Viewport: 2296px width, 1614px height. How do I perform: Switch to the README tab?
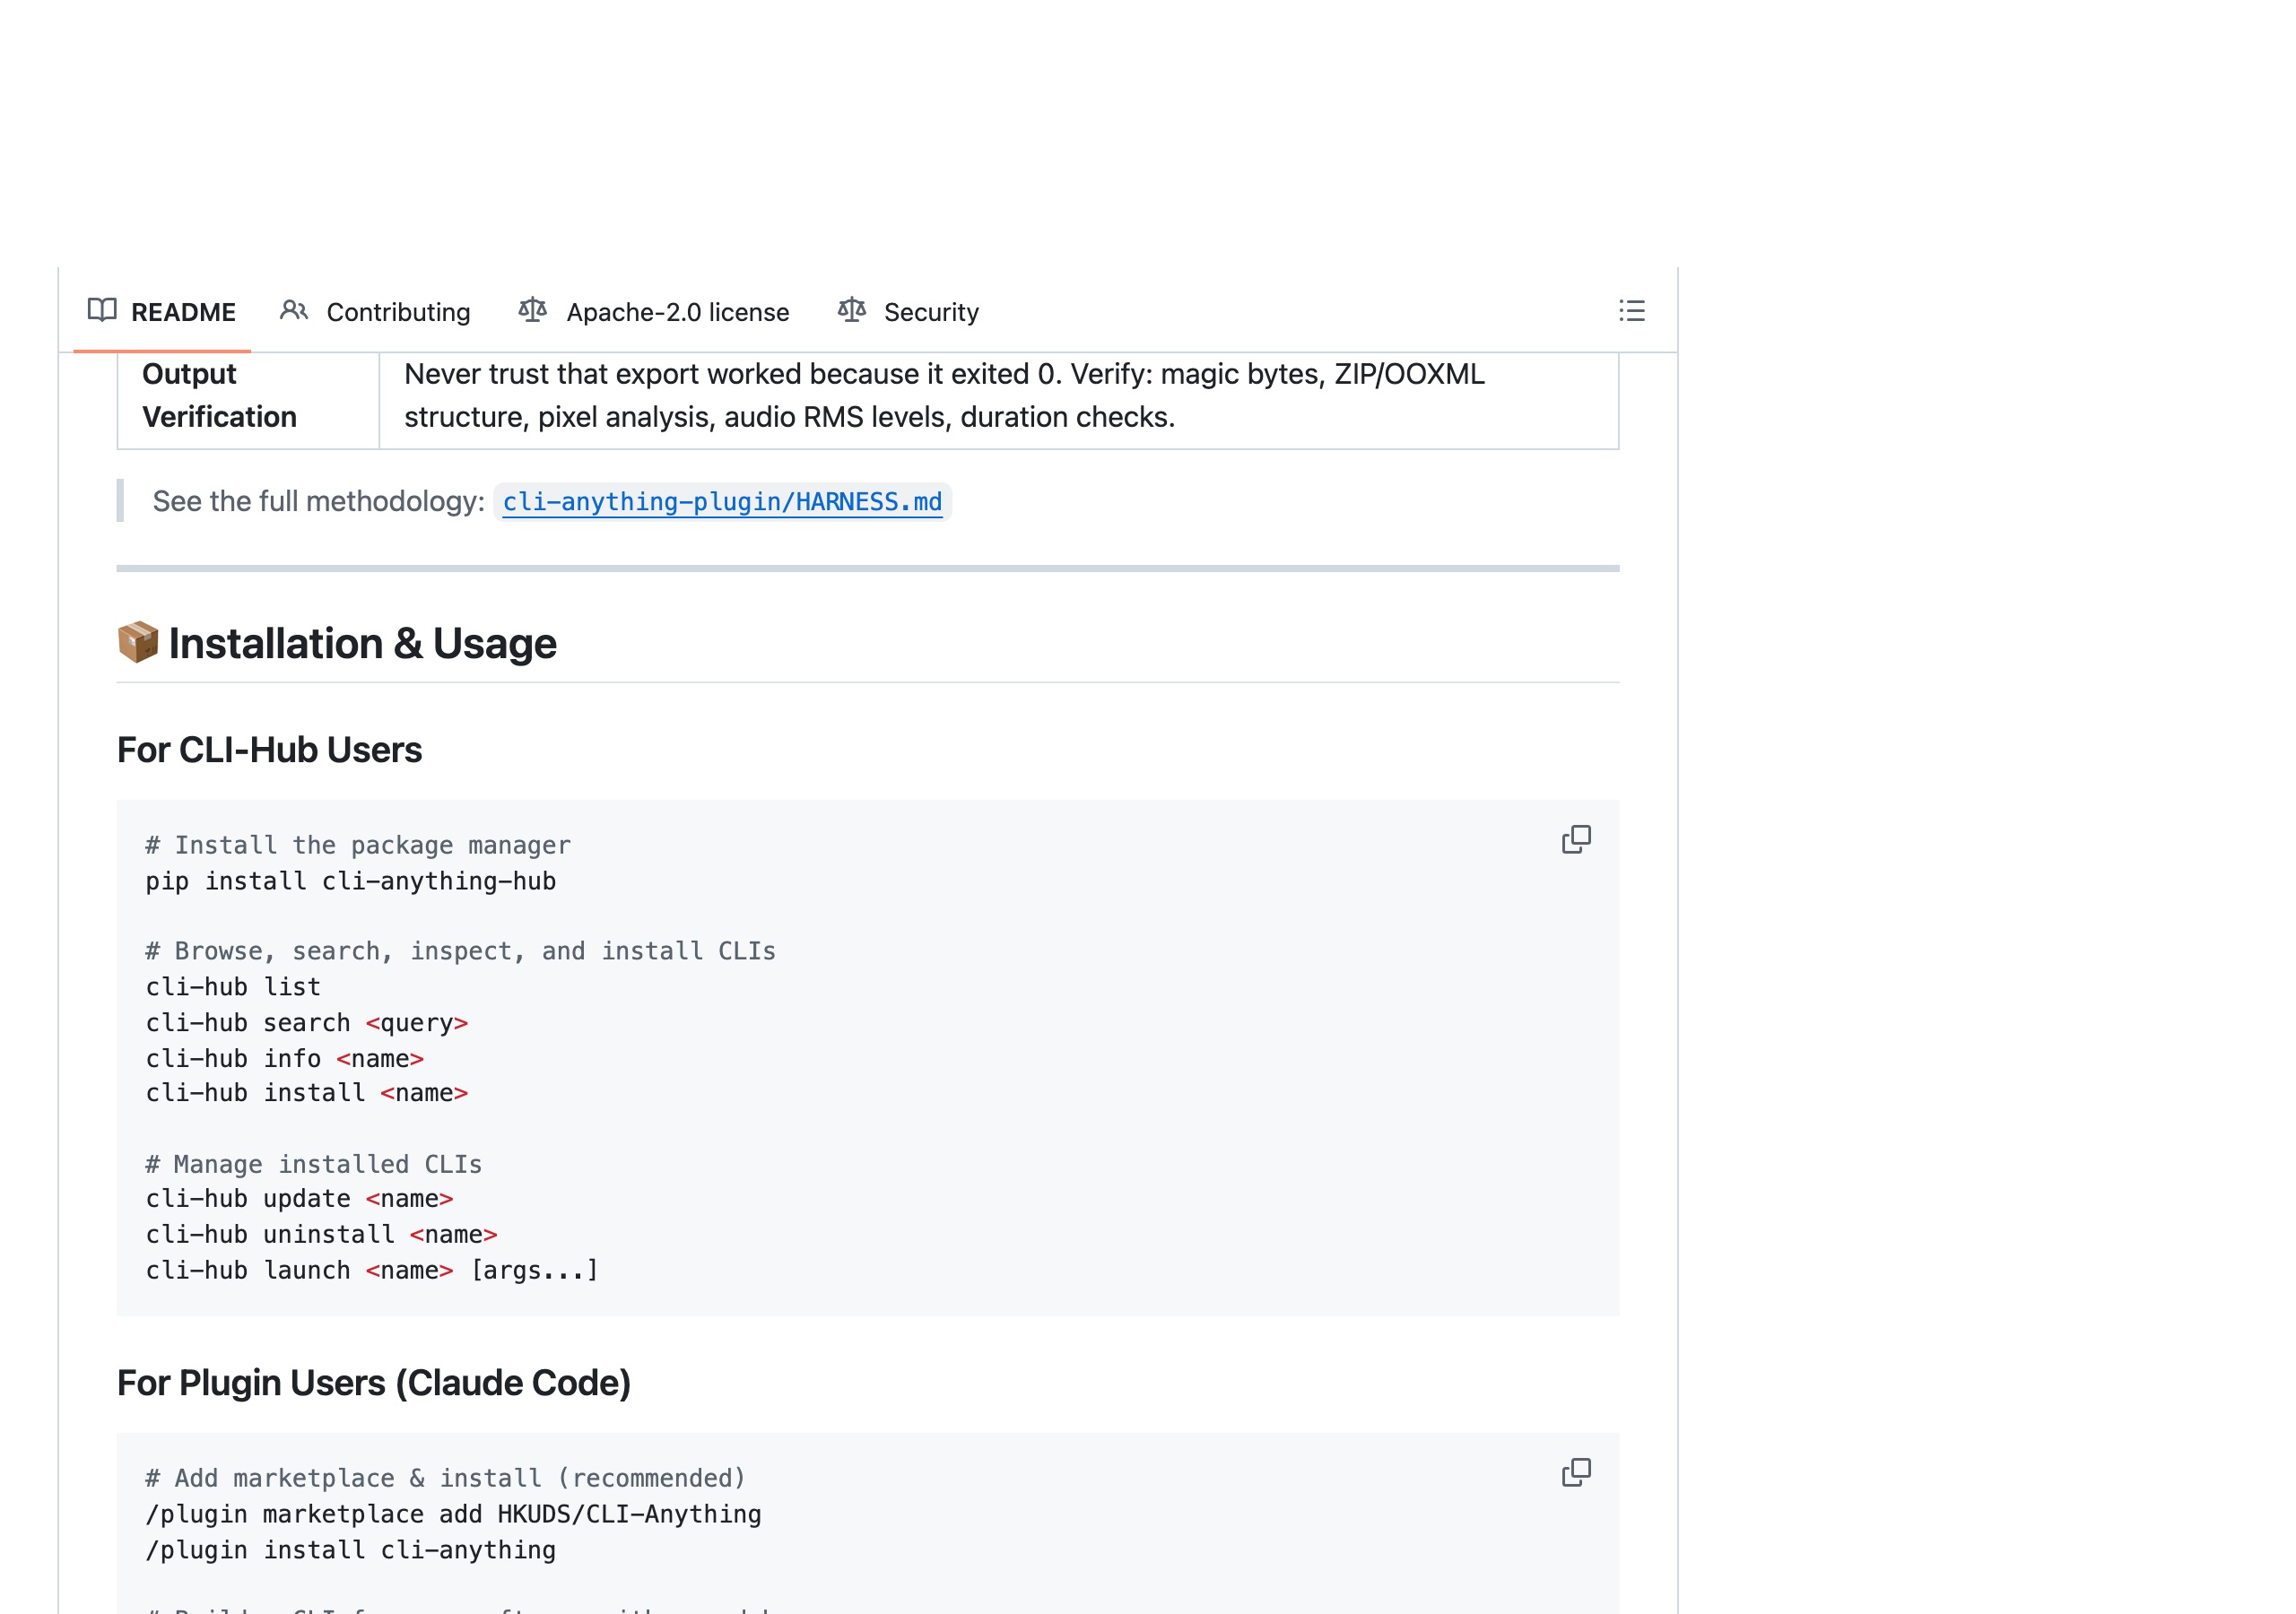(x=162, y=312)
